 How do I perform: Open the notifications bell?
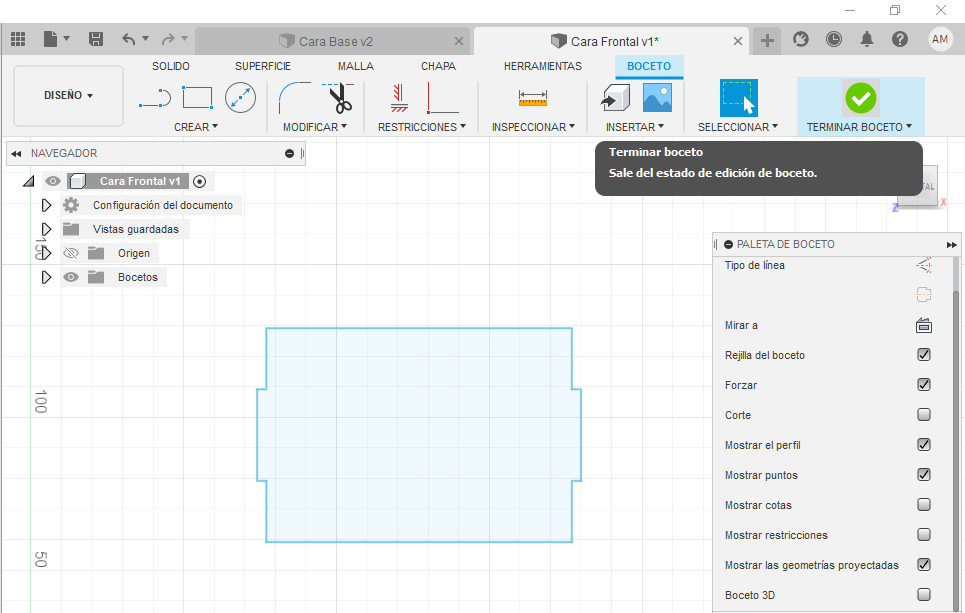pos(867,39)
